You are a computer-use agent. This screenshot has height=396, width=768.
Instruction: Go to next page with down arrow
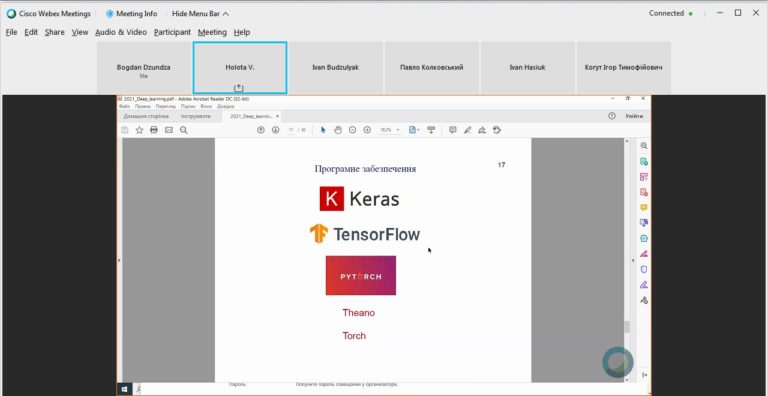(275, 130)
